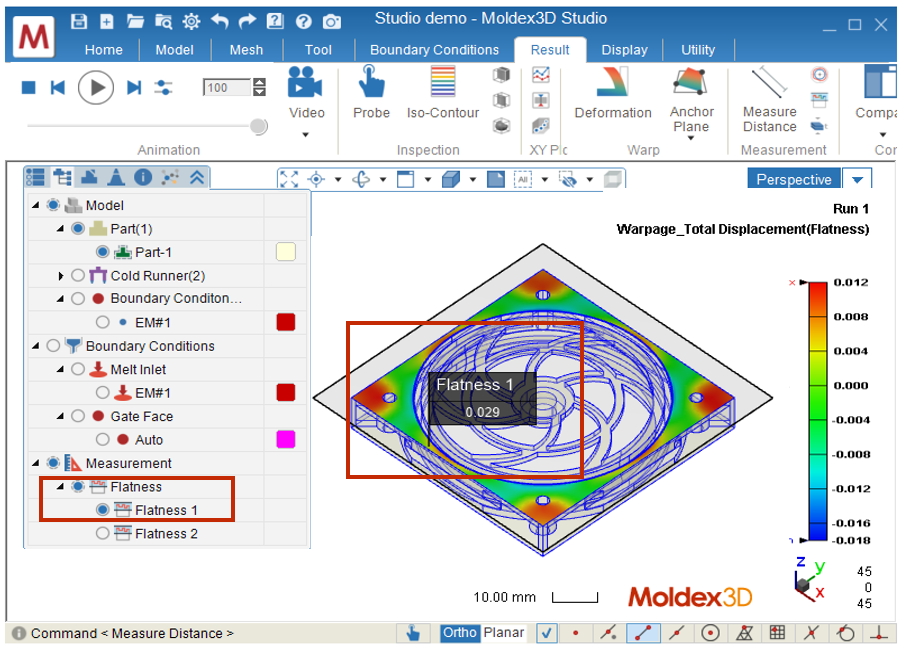The height and width of the screenshot is (651, 904).
Task: Click the hand pointer icon in status bar
Action: (x=413, y=633)
